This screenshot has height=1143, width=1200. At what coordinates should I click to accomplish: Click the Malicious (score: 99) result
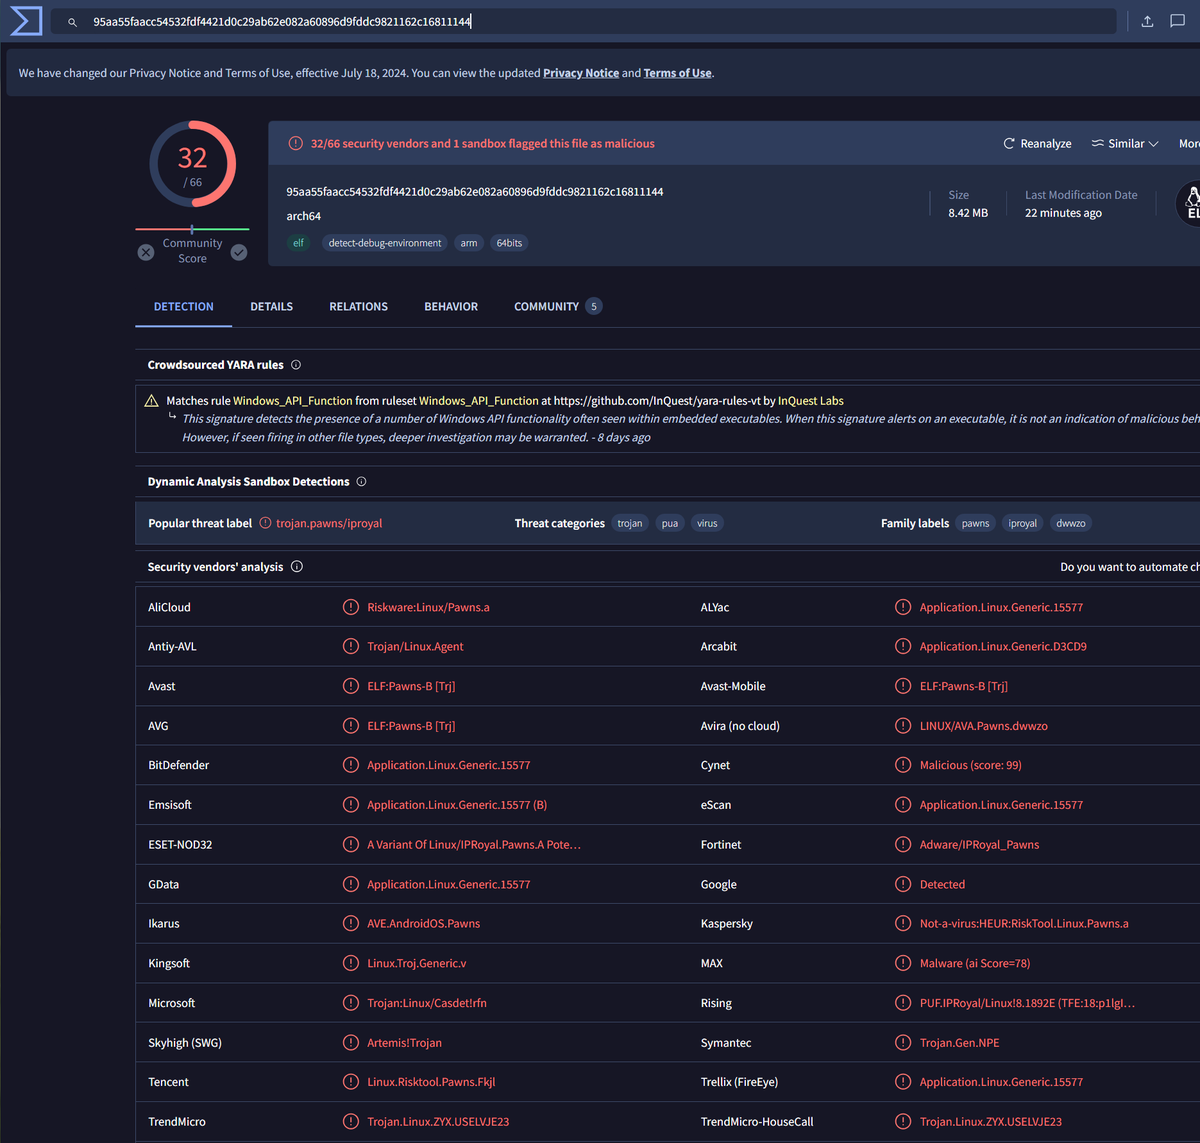pos(971,765)
